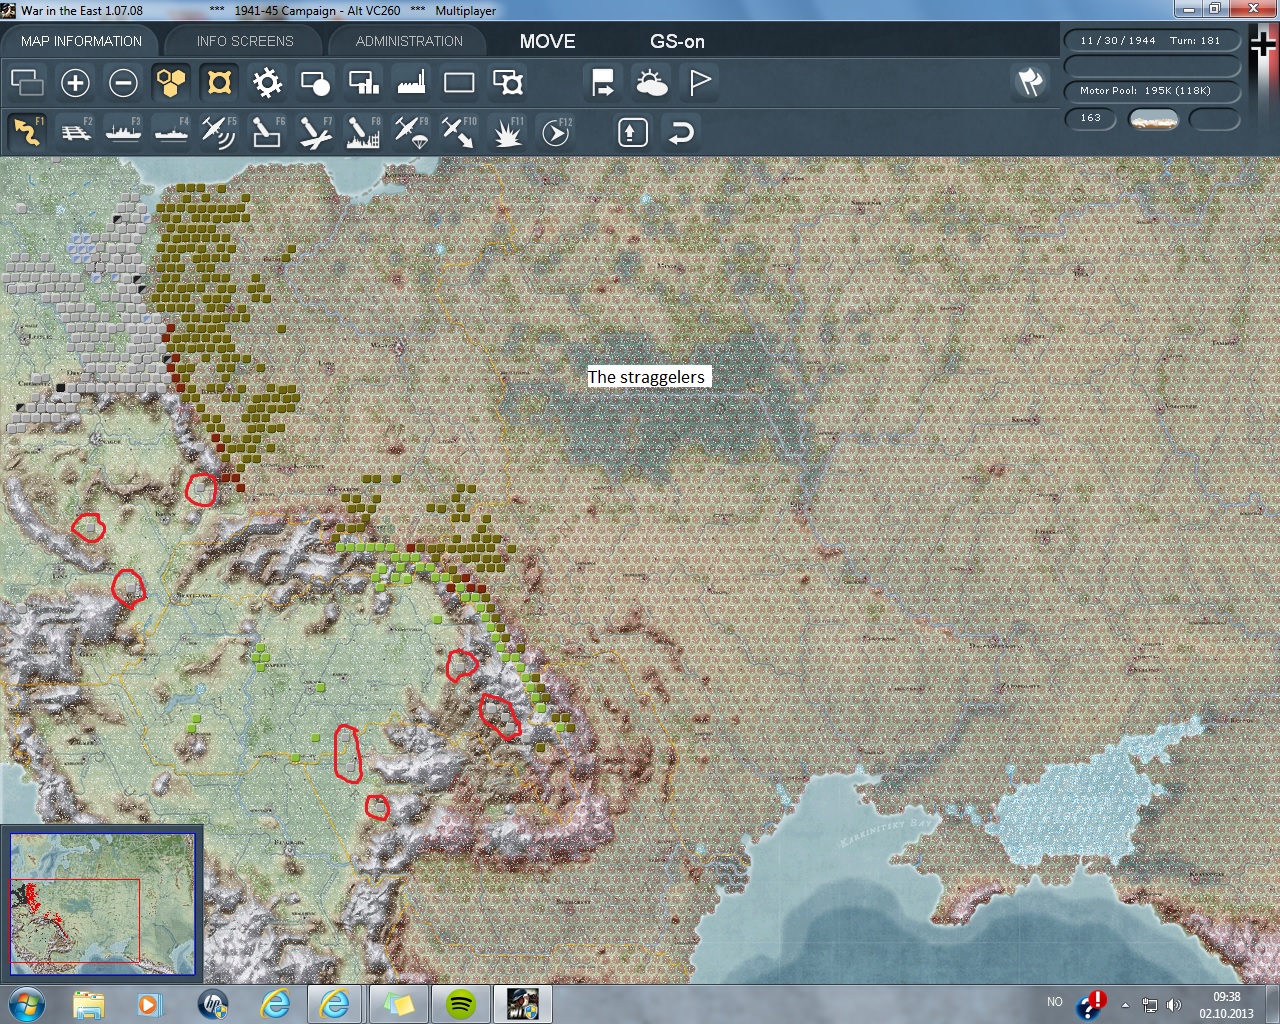Select bomb city mode (F8)
The height and width of the screenshot is (1024, 1280).
point(362,132)
